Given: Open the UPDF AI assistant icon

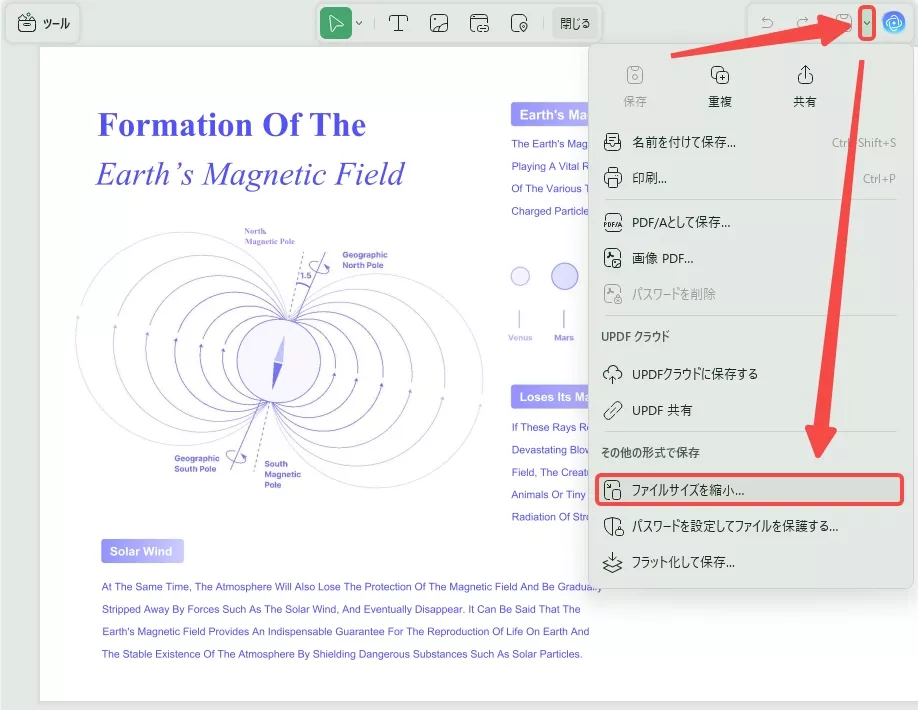Looking at the screenshot, I should click(893, 23).
